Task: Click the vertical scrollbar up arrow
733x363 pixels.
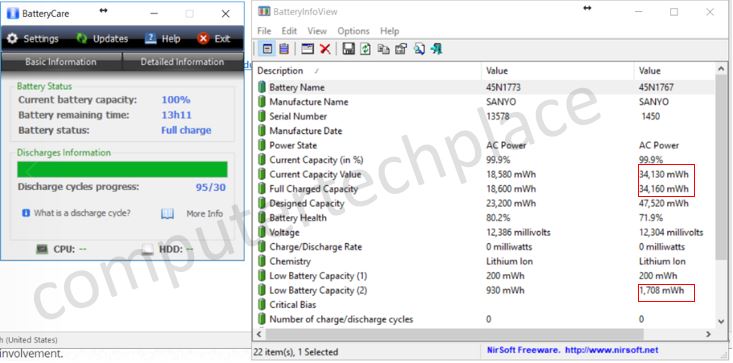Action: click(x=721, y=70)
